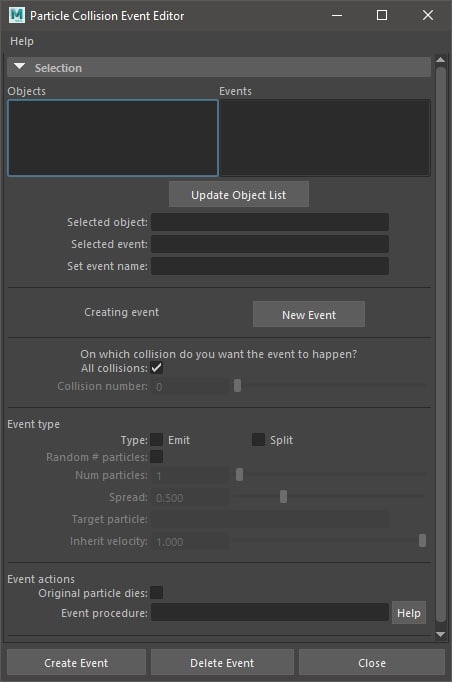This screenshot has height=682, width=452.
Task: Click the 'Creating event' status text
Action: (122, 312)
